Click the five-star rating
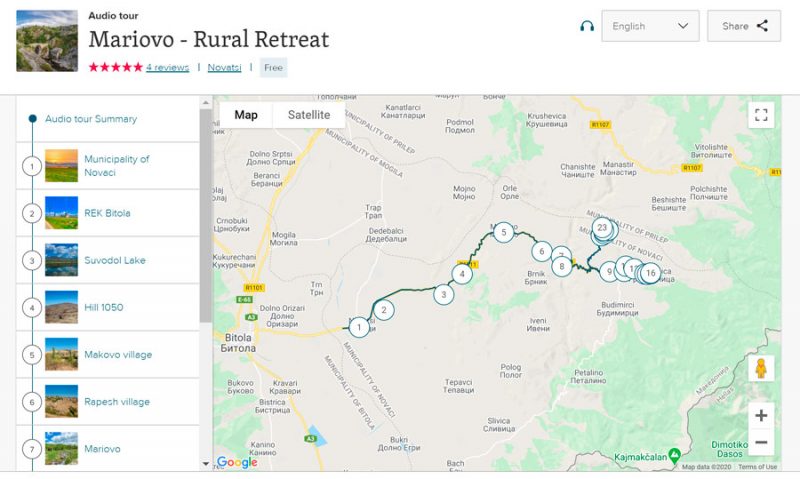The height and width of the screenshot is (479, 800). 115,68
